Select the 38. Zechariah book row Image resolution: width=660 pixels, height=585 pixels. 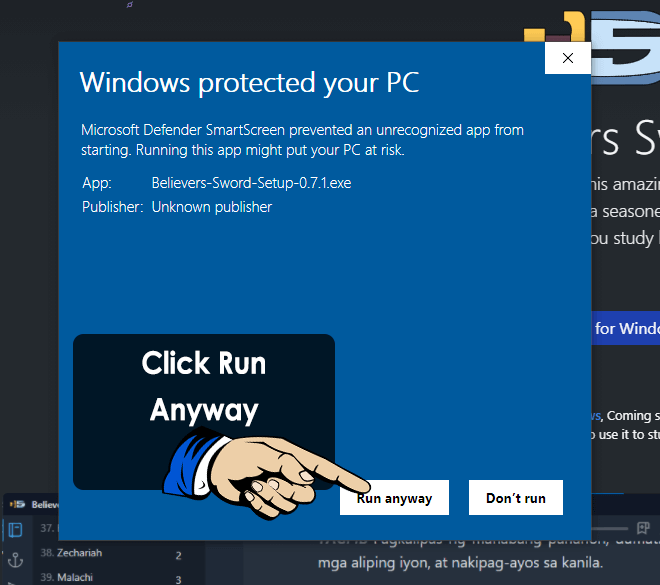[112, 553]
